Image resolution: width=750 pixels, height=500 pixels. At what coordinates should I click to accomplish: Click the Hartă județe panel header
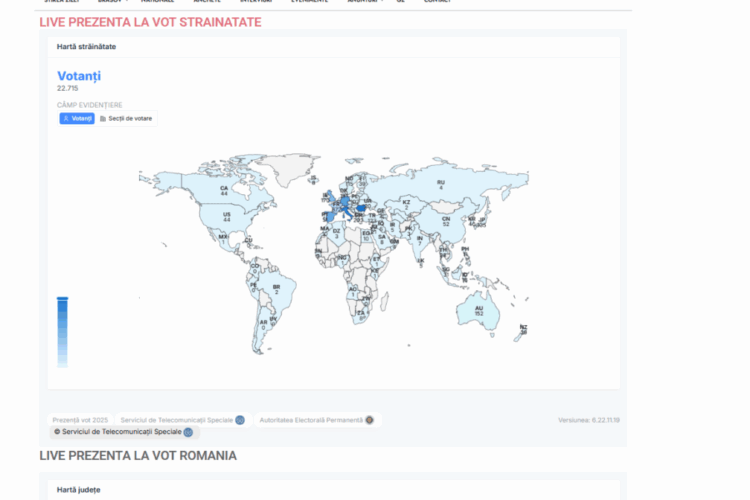pos(78,489)
